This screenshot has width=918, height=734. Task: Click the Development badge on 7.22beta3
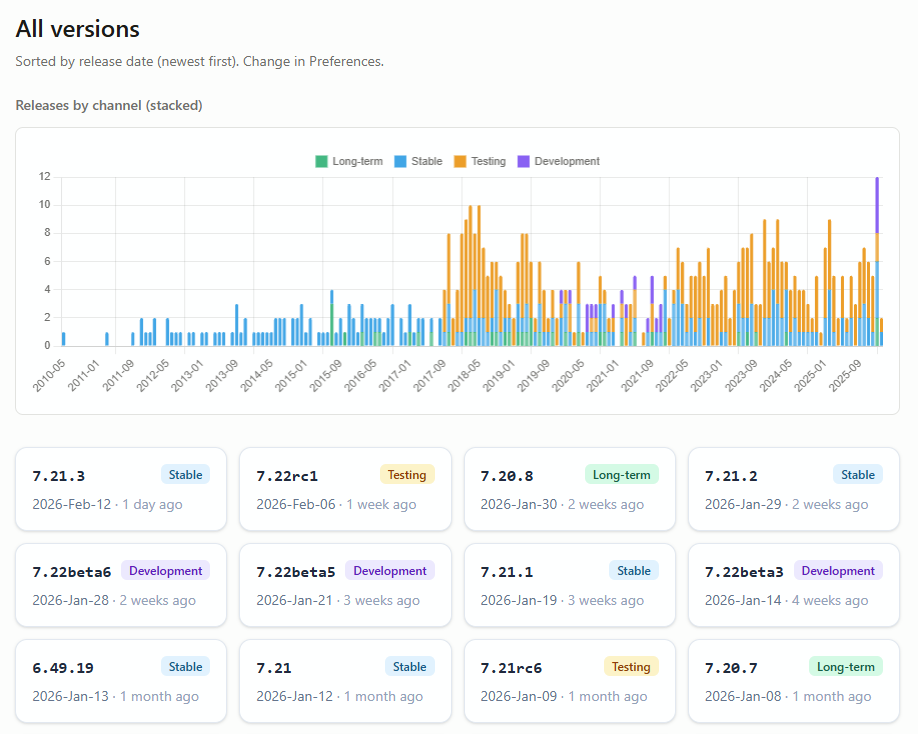tap(838, 571)
